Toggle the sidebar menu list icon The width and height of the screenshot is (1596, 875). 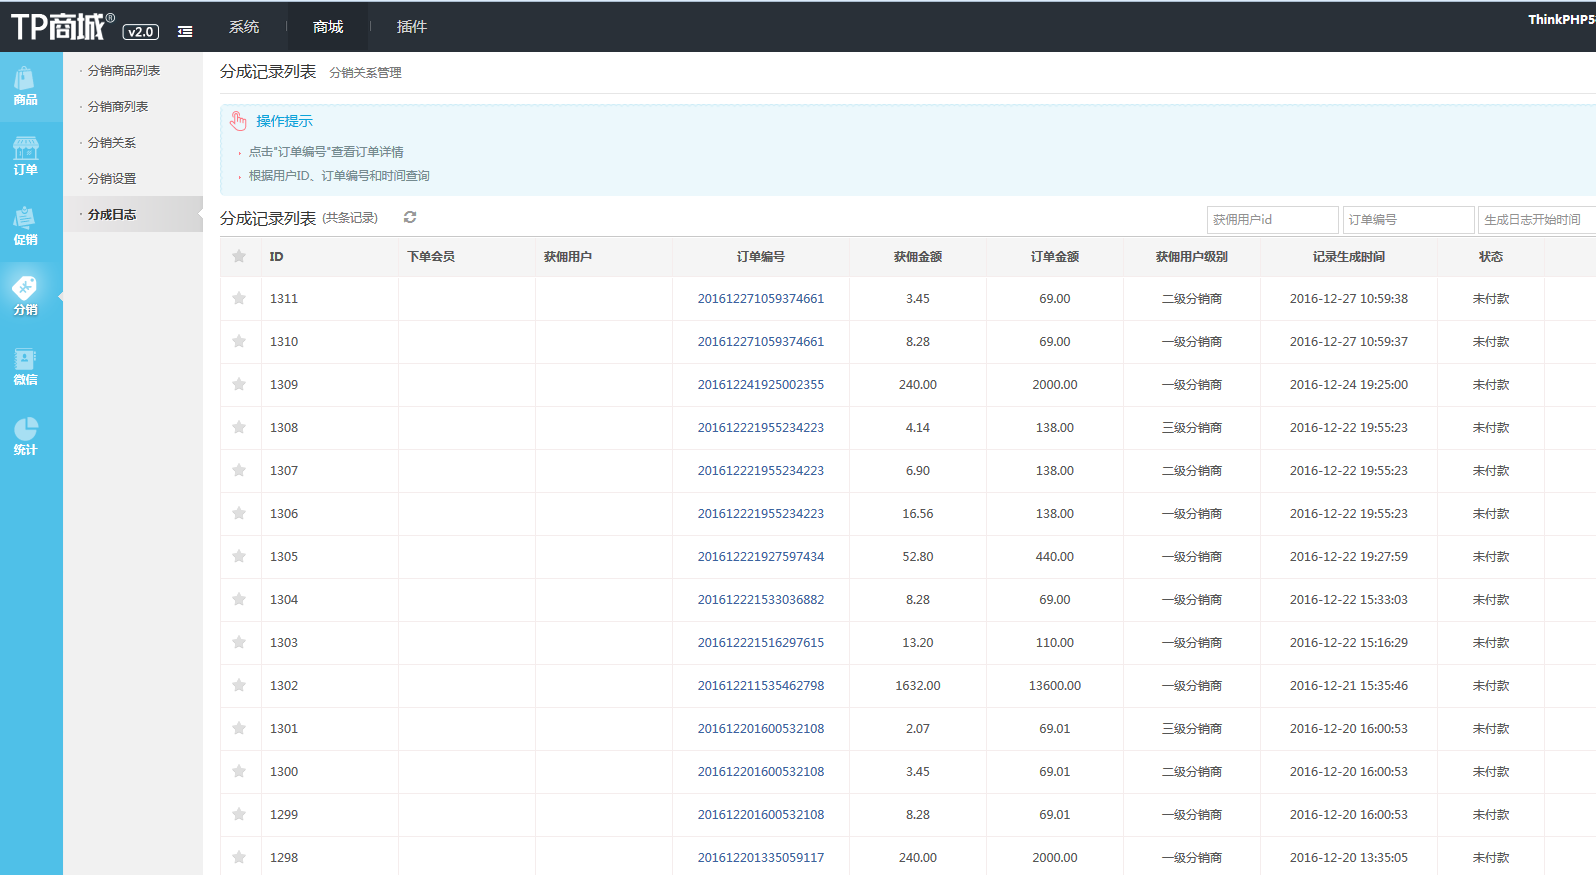pyautogui.click(x=185, y=32)
